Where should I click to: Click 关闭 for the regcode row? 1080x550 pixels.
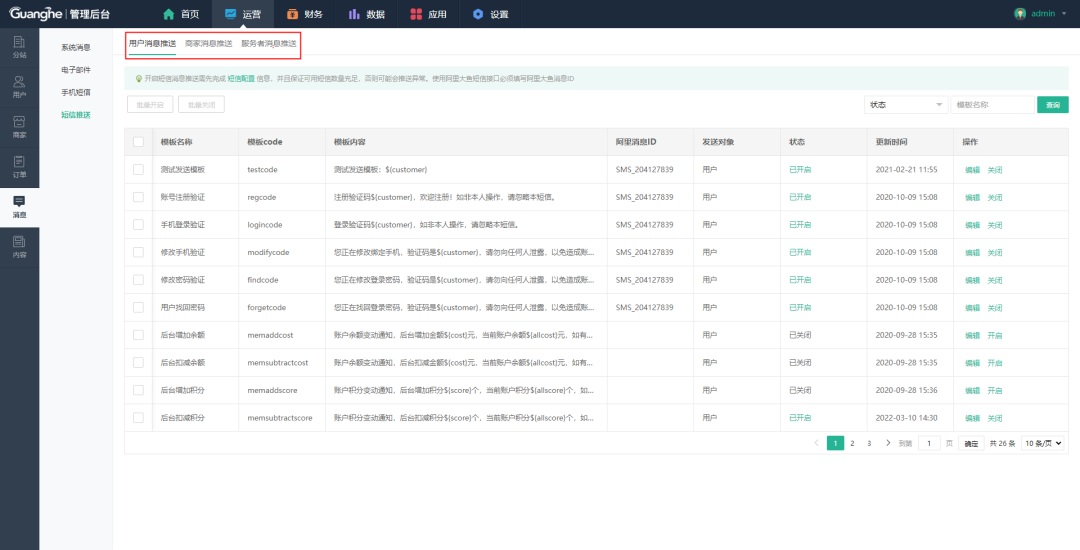click(x=995, y=198)
